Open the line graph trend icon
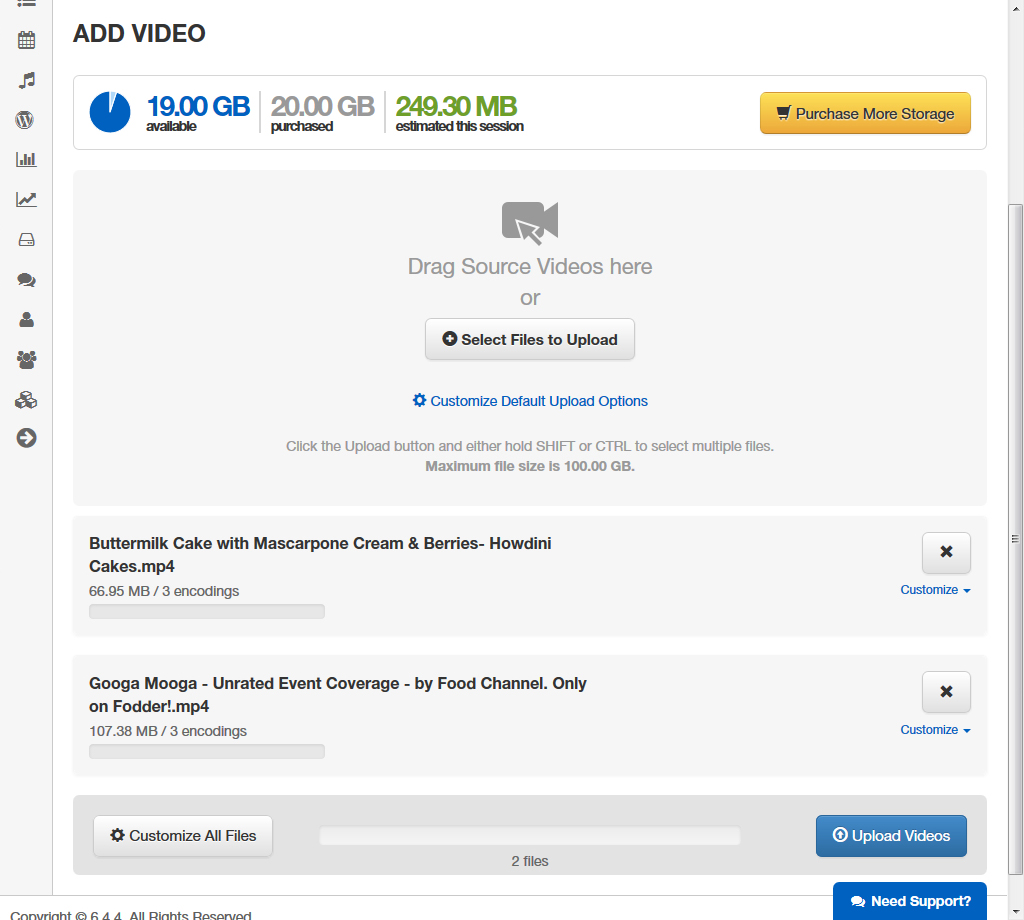This screenshot has height=920, width=1024. pos(26,199)
